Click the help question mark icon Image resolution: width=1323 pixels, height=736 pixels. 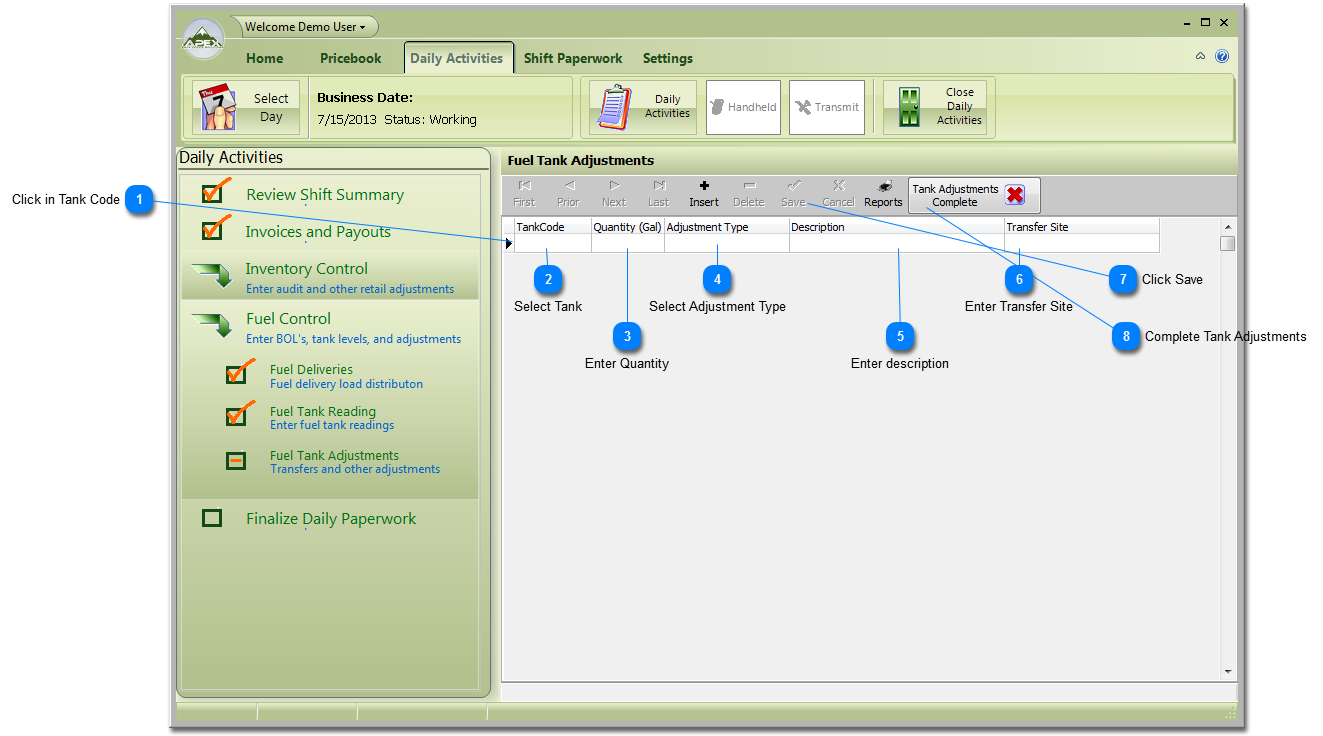pos(1222,57)
